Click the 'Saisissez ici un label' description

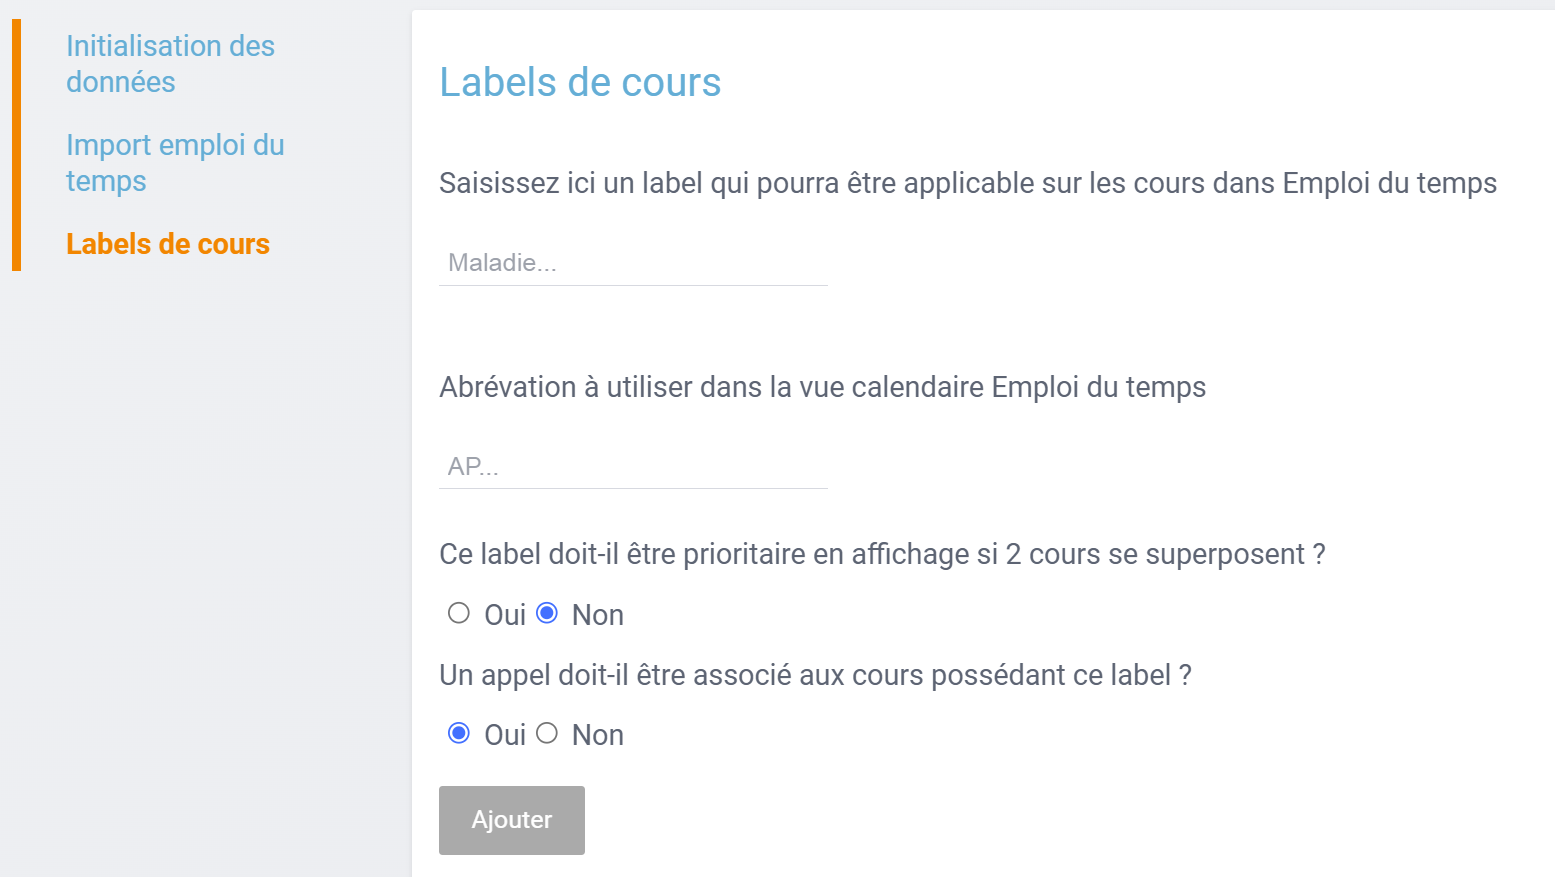(967, 183)
